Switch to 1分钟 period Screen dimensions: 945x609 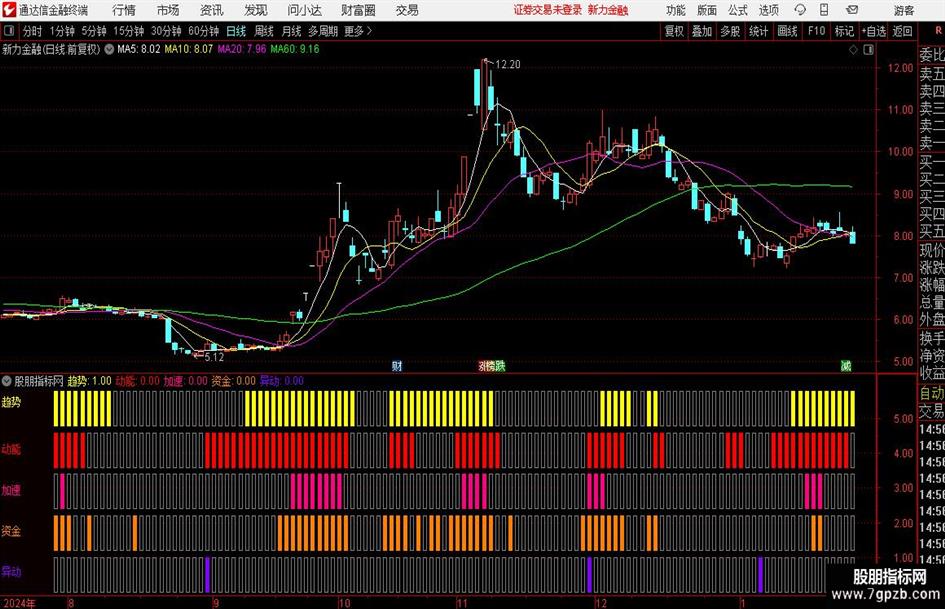pos(62,31)
